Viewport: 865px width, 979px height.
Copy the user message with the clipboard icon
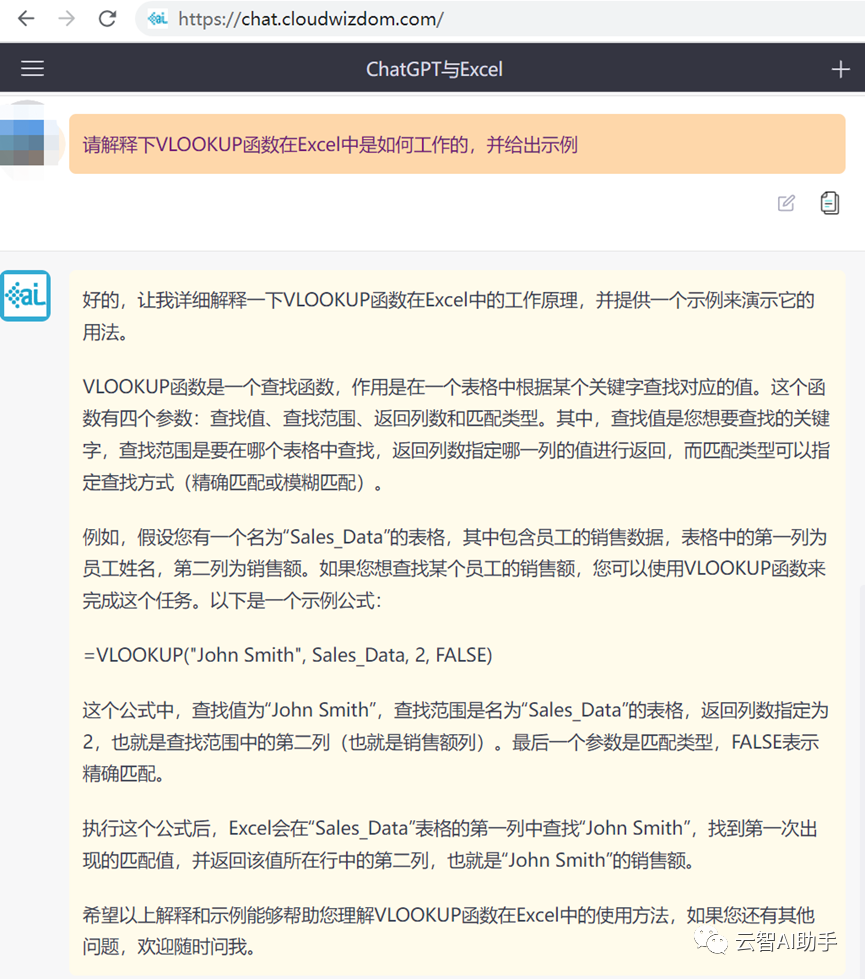[829, 203]
